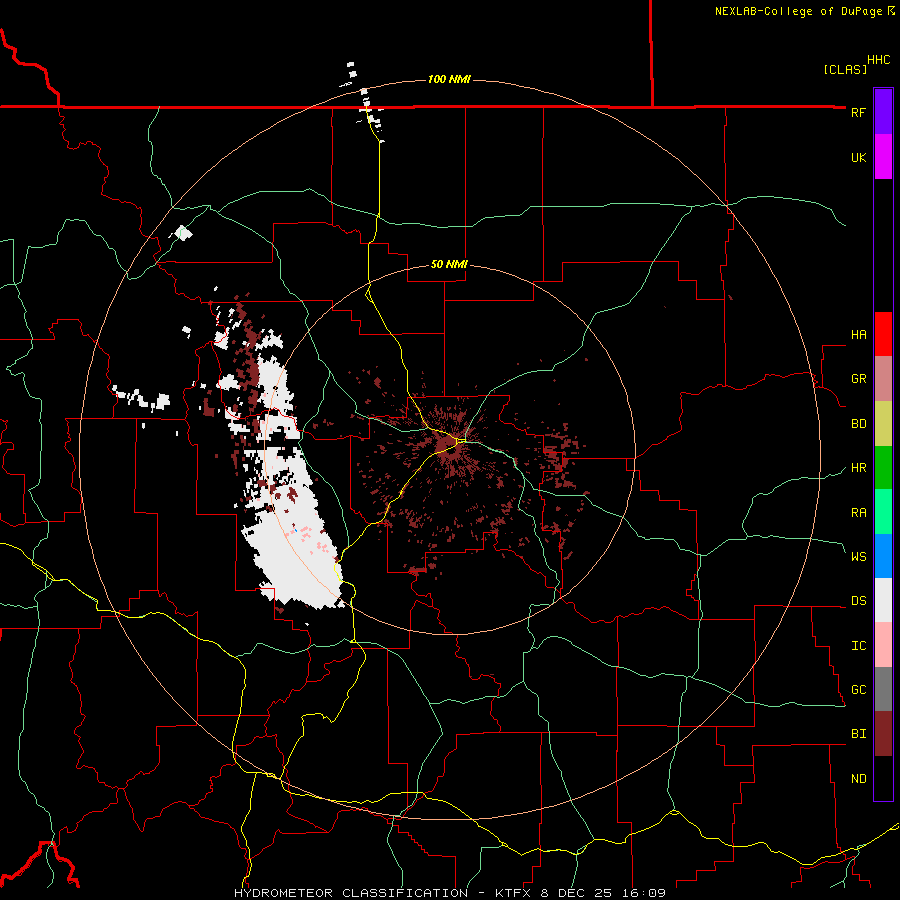Click the UK legend label

click(x=858, y=157)
